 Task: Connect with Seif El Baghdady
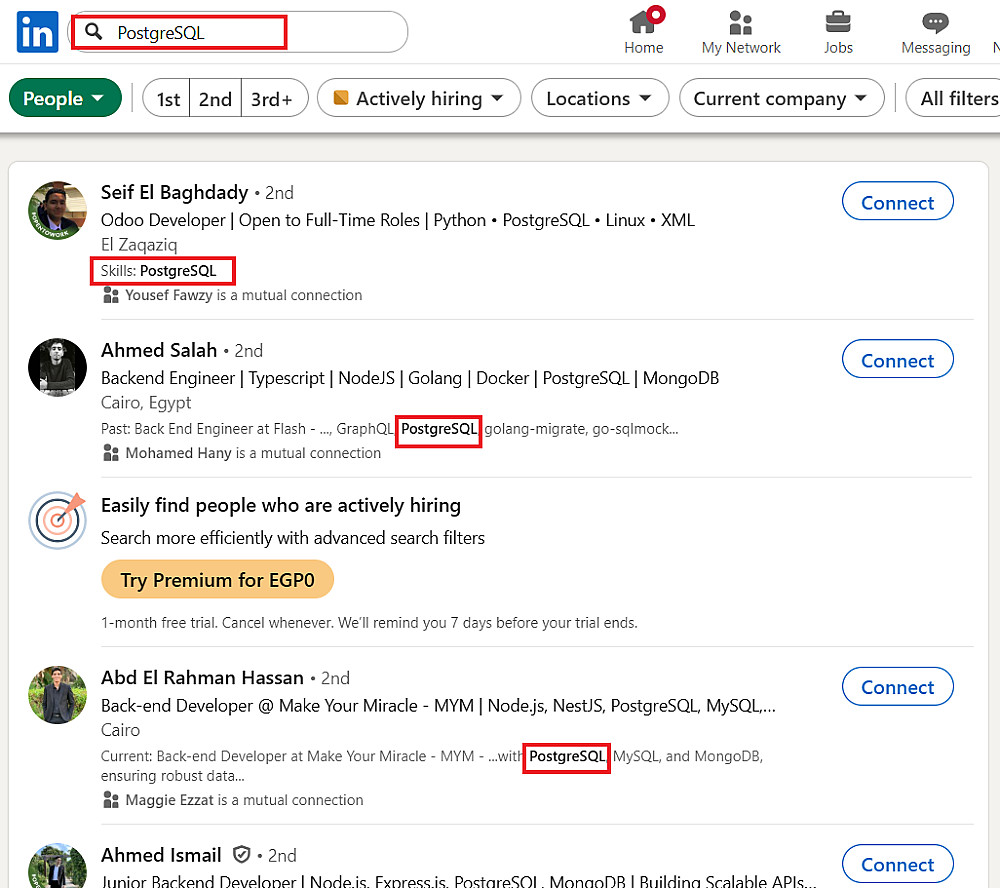[897, 202]
